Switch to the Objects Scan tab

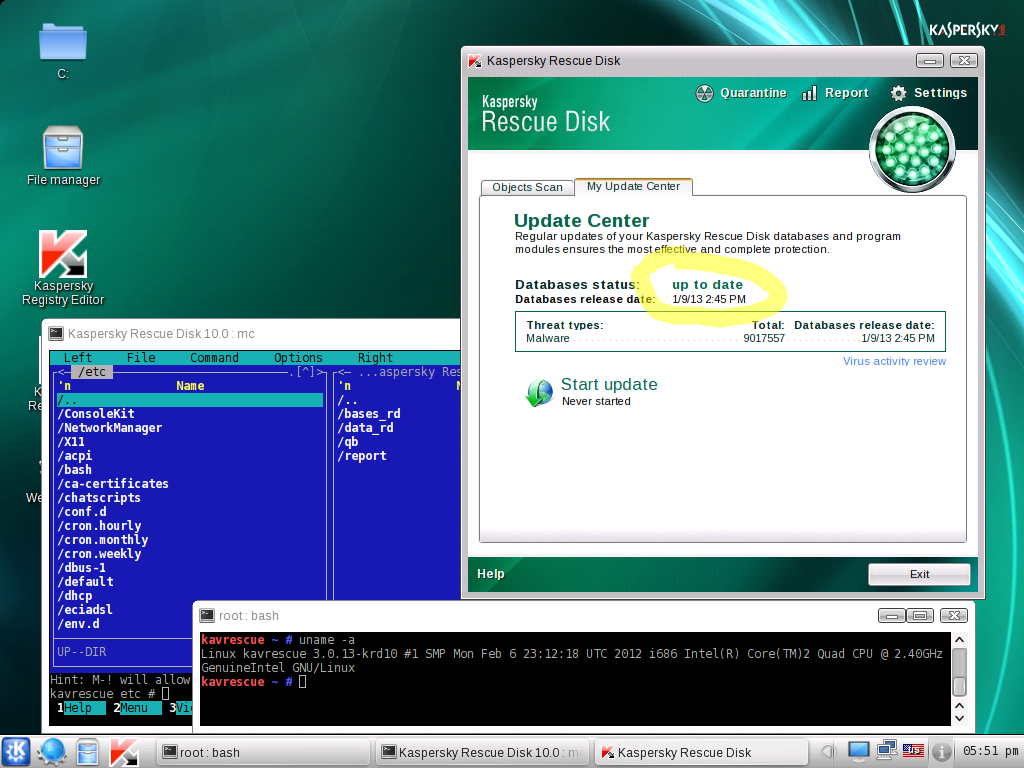(527, 187)
